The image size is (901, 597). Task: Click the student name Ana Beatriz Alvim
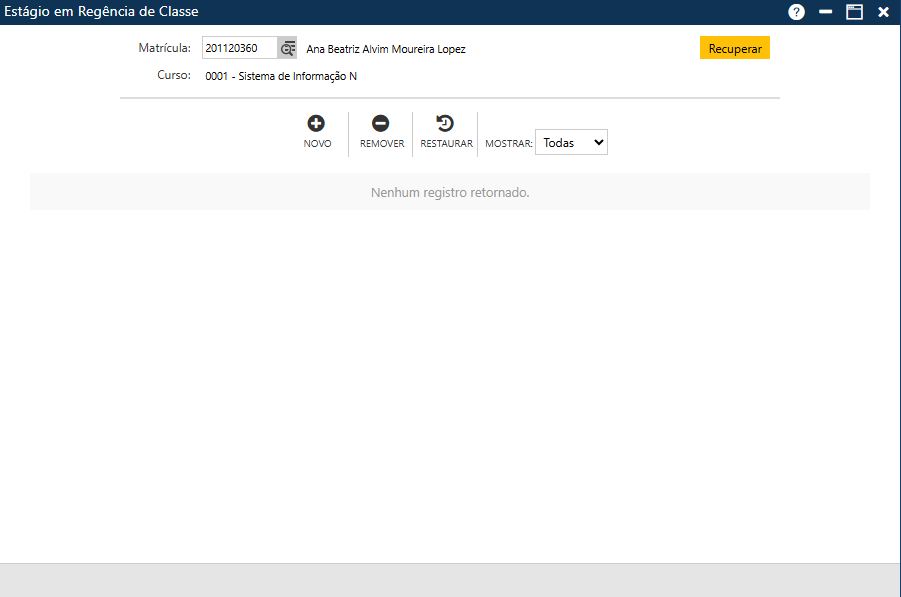(x=385, y=49)
